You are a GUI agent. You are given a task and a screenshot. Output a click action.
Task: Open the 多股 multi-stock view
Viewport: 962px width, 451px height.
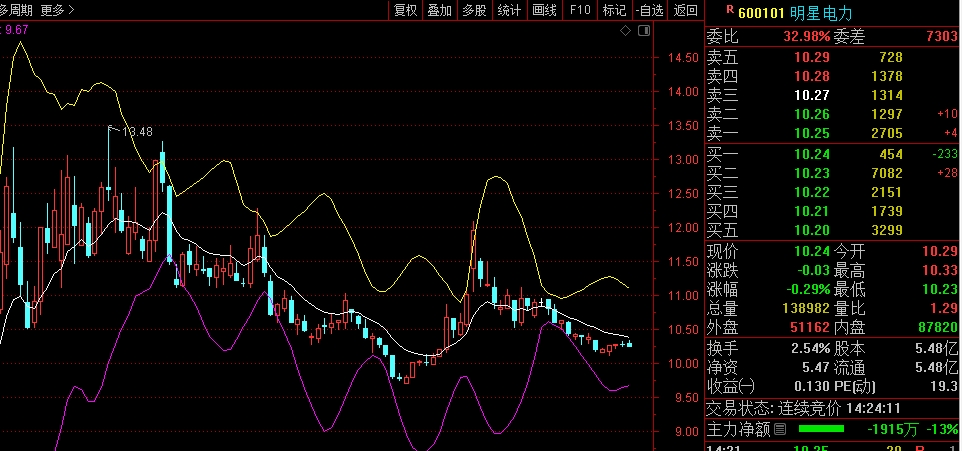coord(474,10)
